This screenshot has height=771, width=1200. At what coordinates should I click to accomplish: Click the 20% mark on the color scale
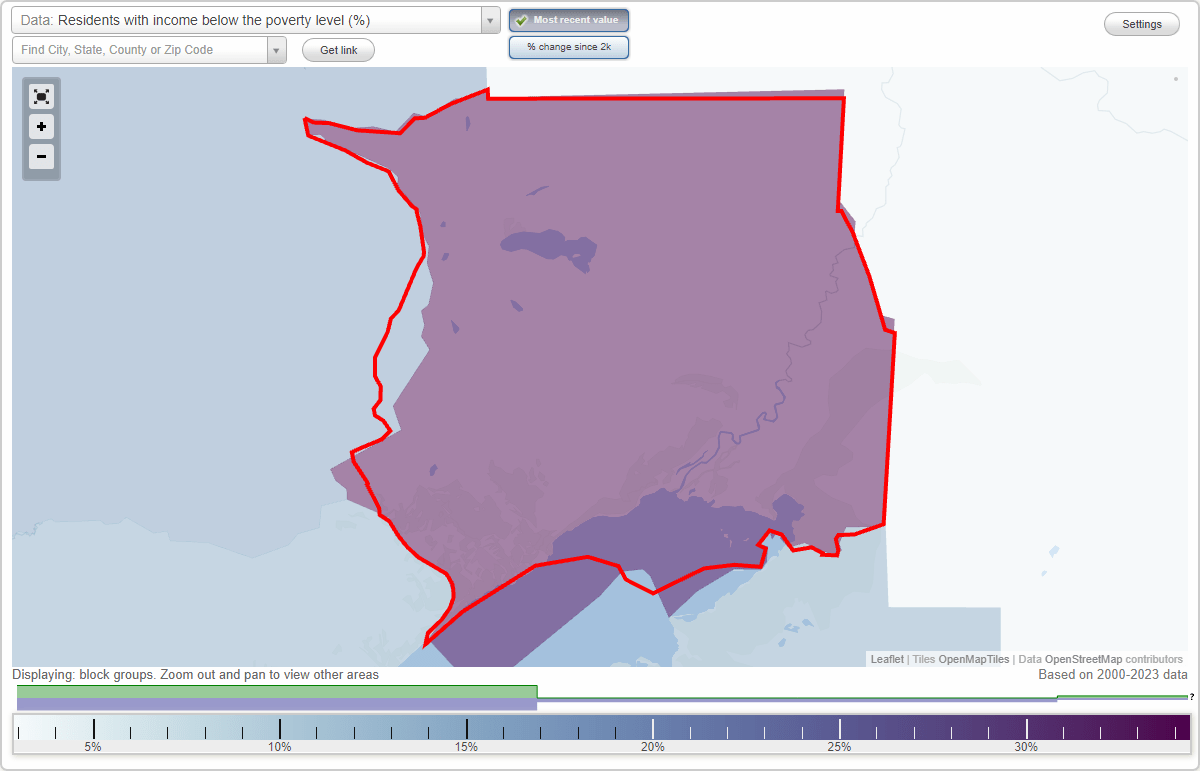click(653, 731)
